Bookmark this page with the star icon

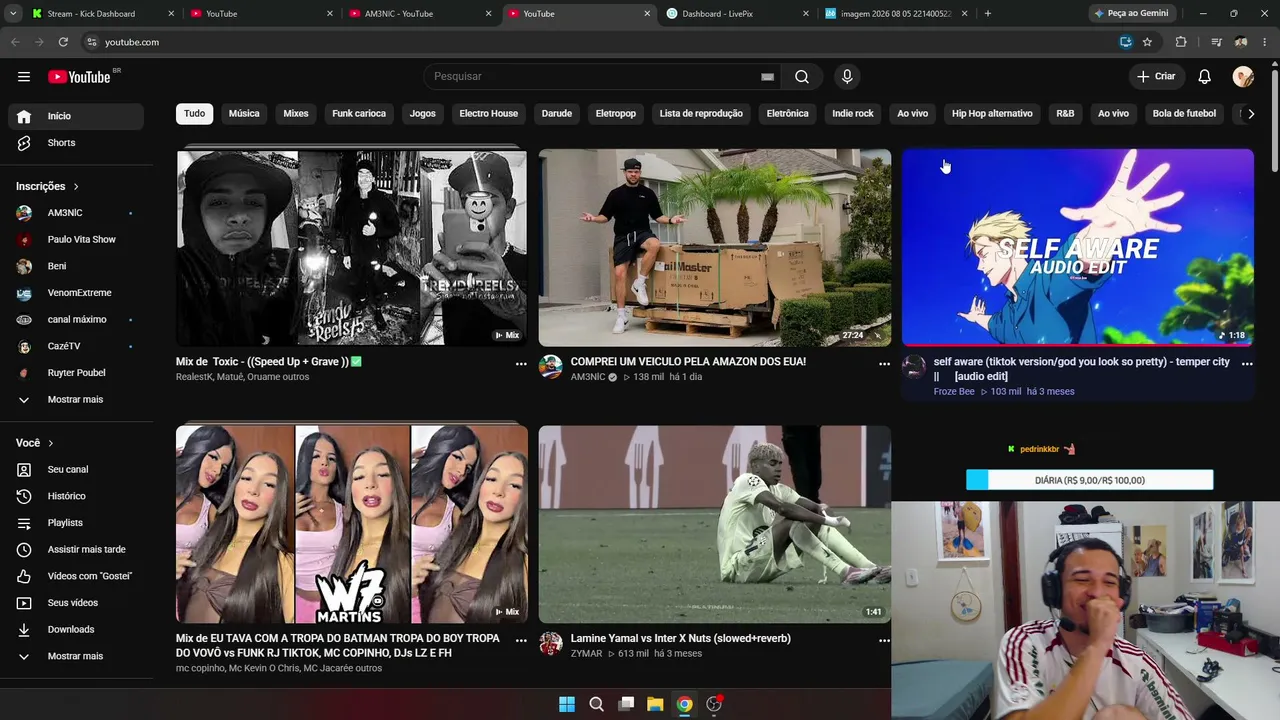click(x=1147, y=42)
